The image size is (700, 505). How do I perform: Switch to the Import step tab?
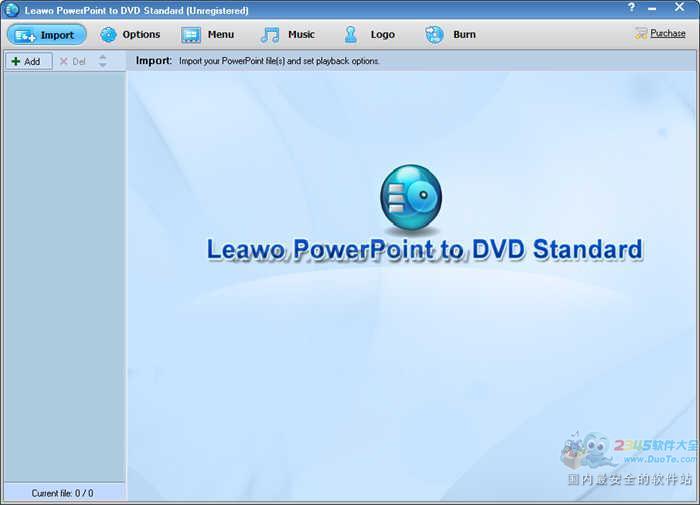pos(46,35)
